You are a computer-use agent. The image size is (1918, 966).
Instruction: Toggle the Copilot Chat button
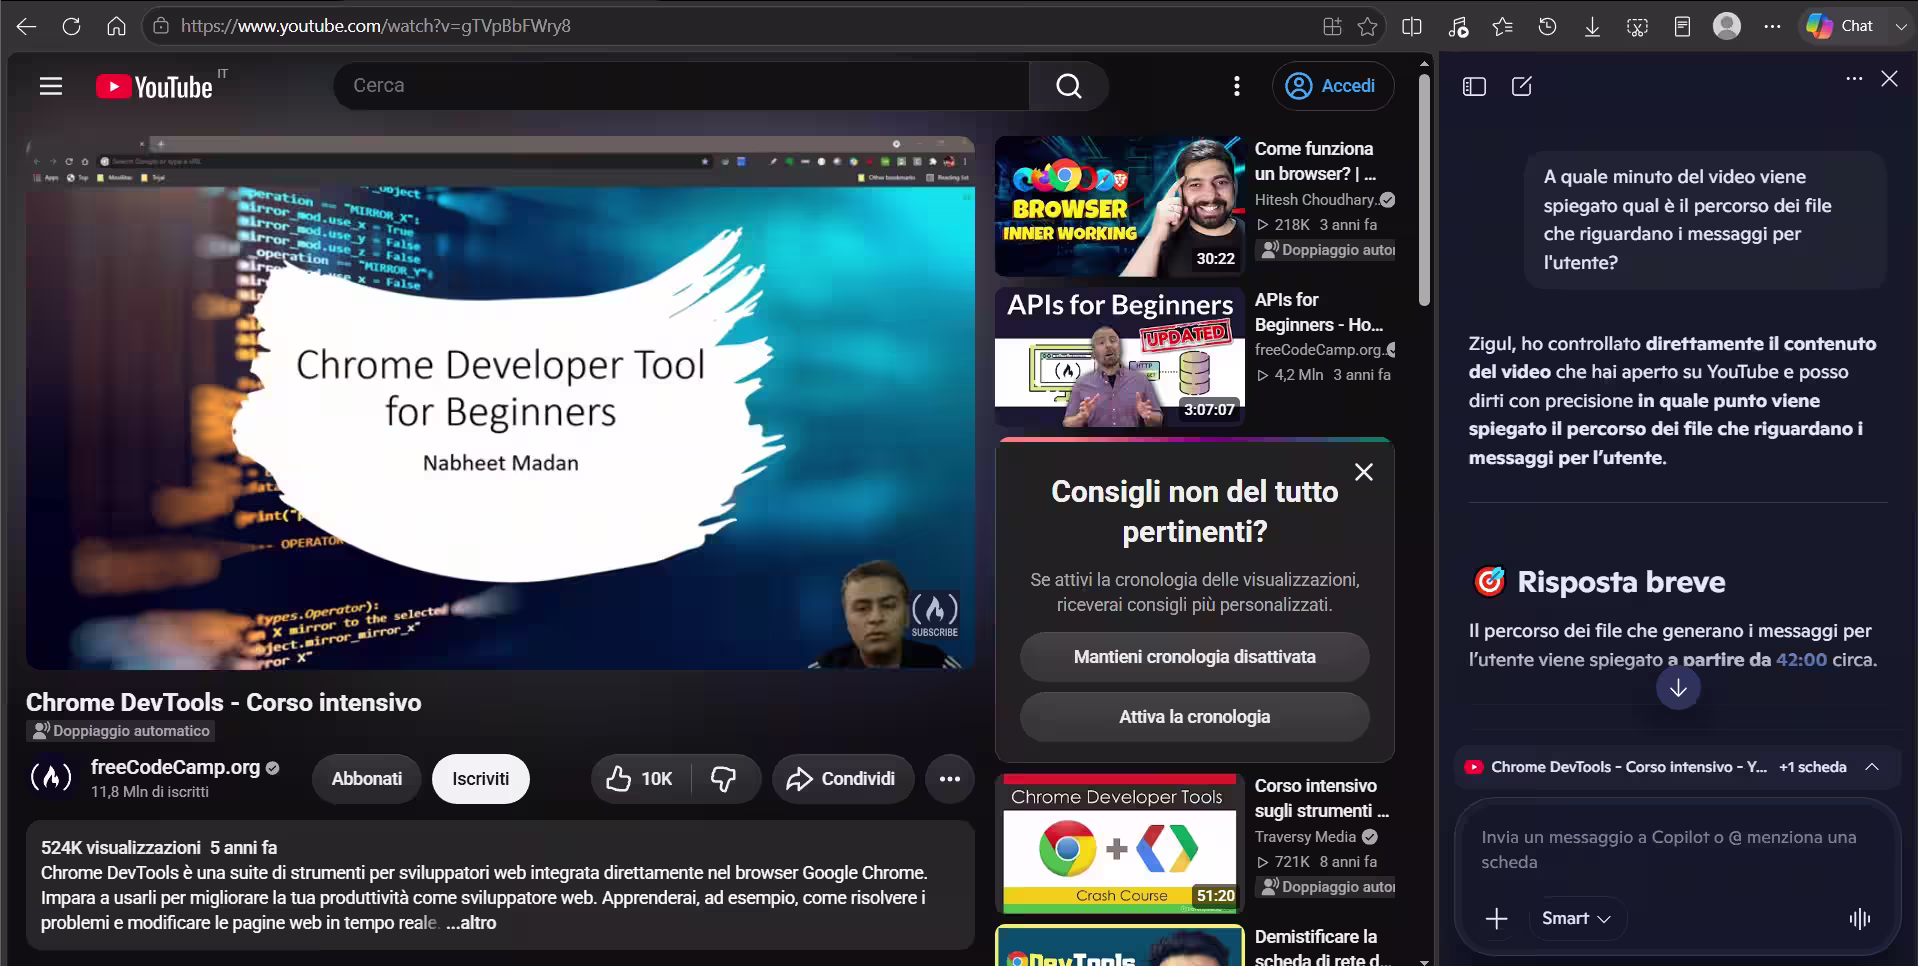(1841, 26)
